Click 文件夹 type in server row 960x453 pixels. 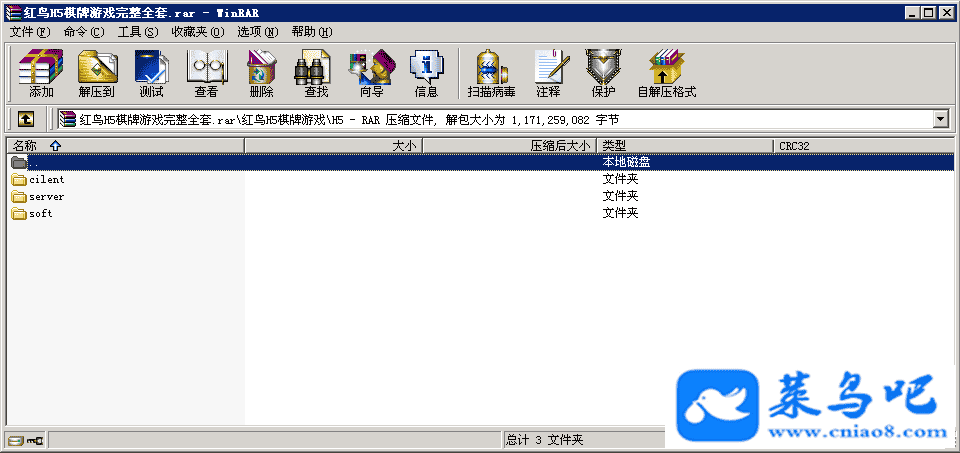(620, 197)
